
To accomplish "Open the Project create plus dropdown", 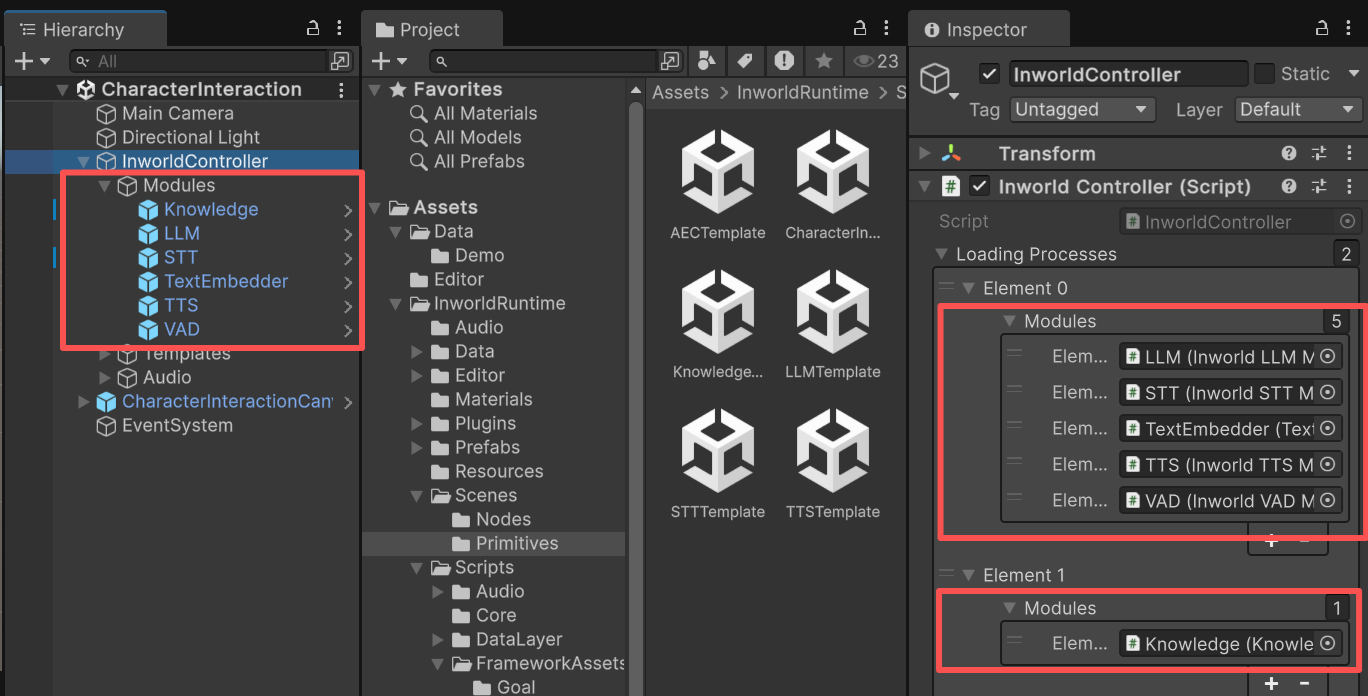I will (x=390, y=61).
